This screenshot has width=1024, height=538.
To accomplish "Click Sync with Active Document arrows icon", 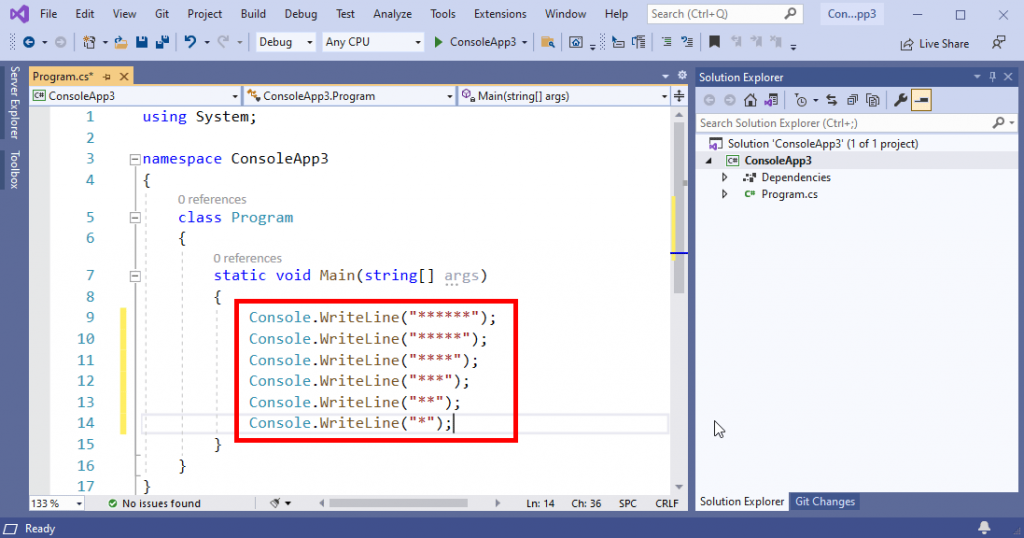I will point(832,100).
